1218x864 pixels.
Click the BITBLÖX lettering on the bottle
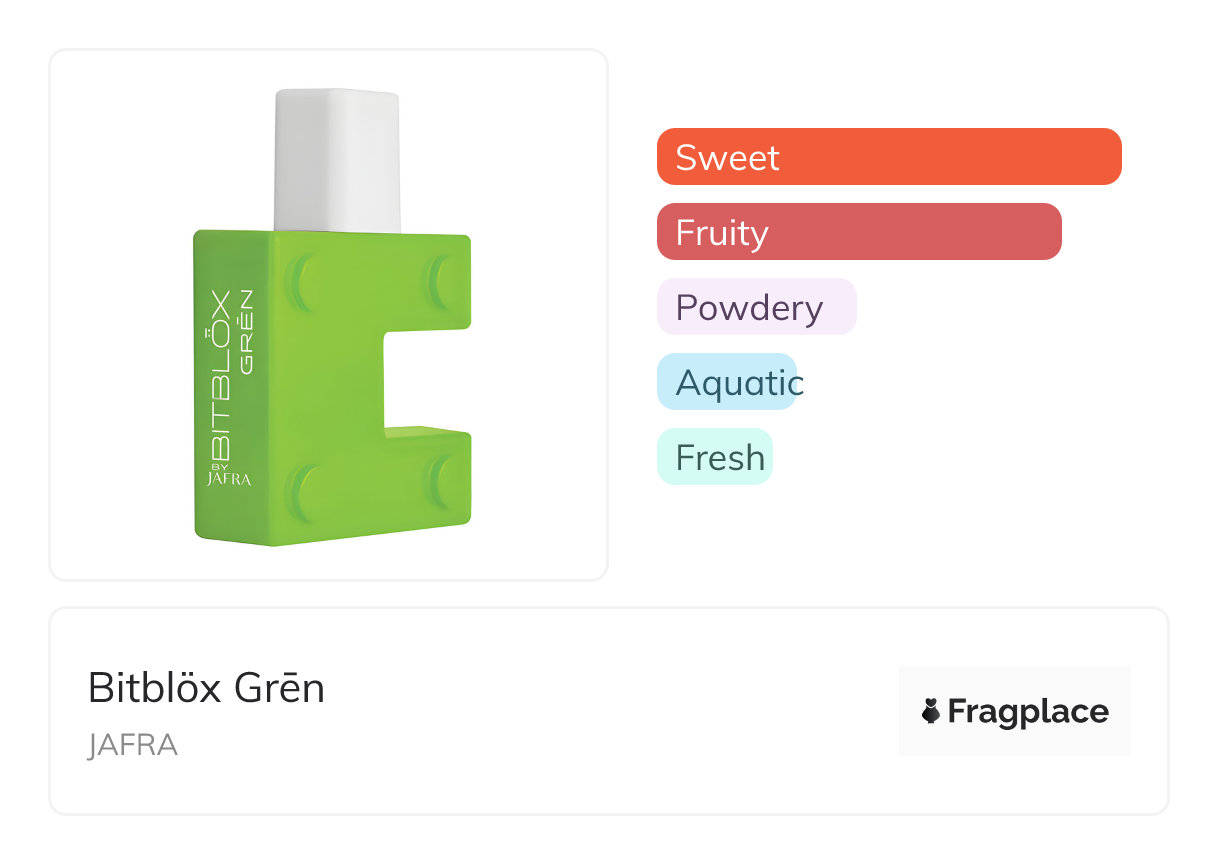point(220,375)
